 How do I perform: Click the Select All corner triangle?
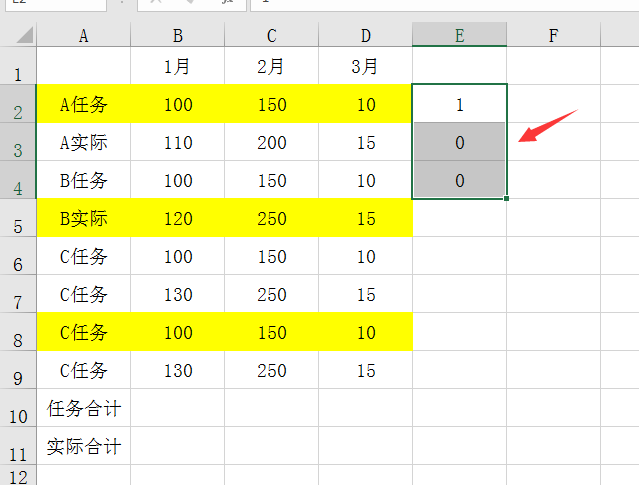[x=24, y=35]
